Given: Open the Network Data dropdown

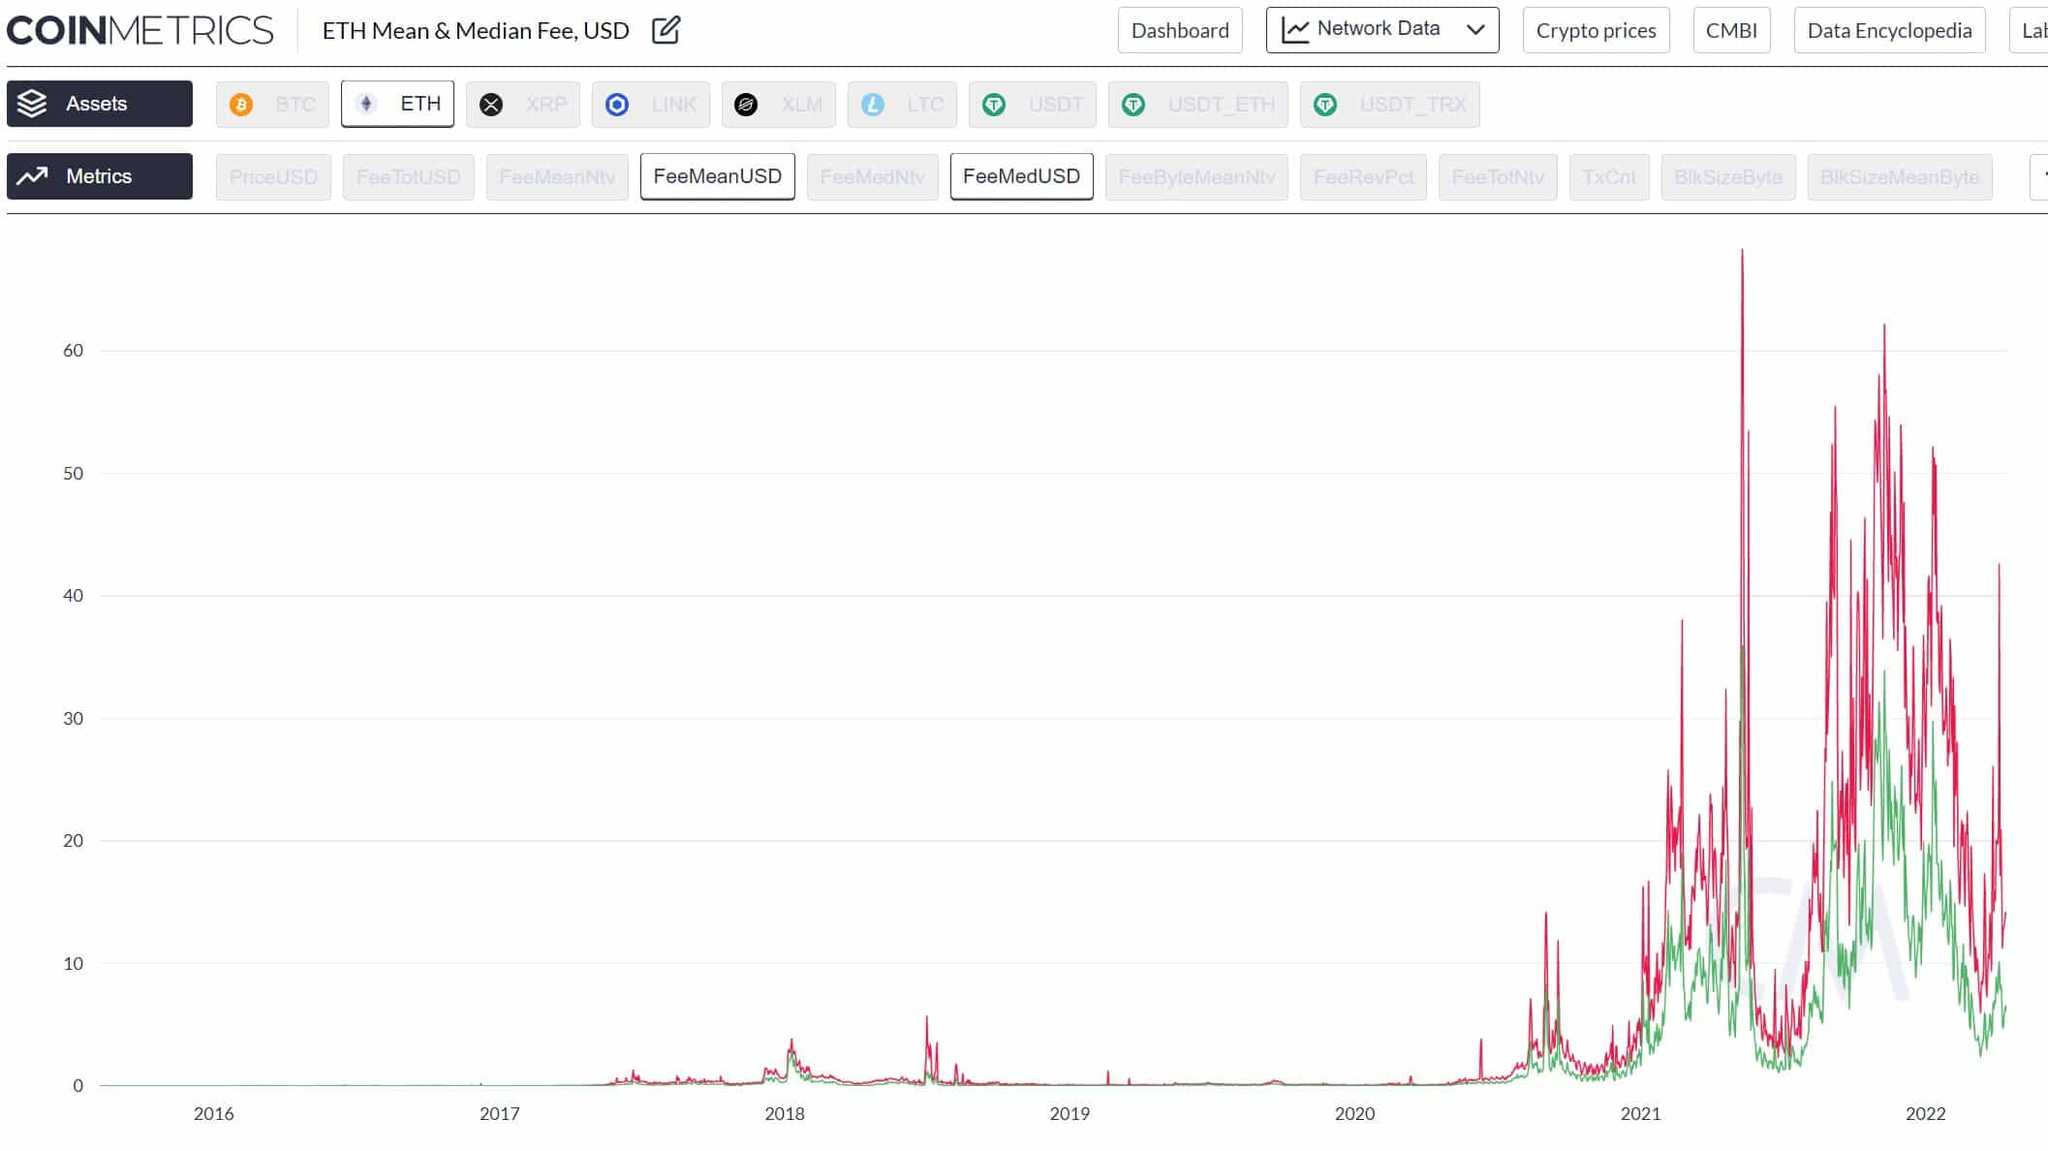Looking at the screenshot, I should [1475, 29].
